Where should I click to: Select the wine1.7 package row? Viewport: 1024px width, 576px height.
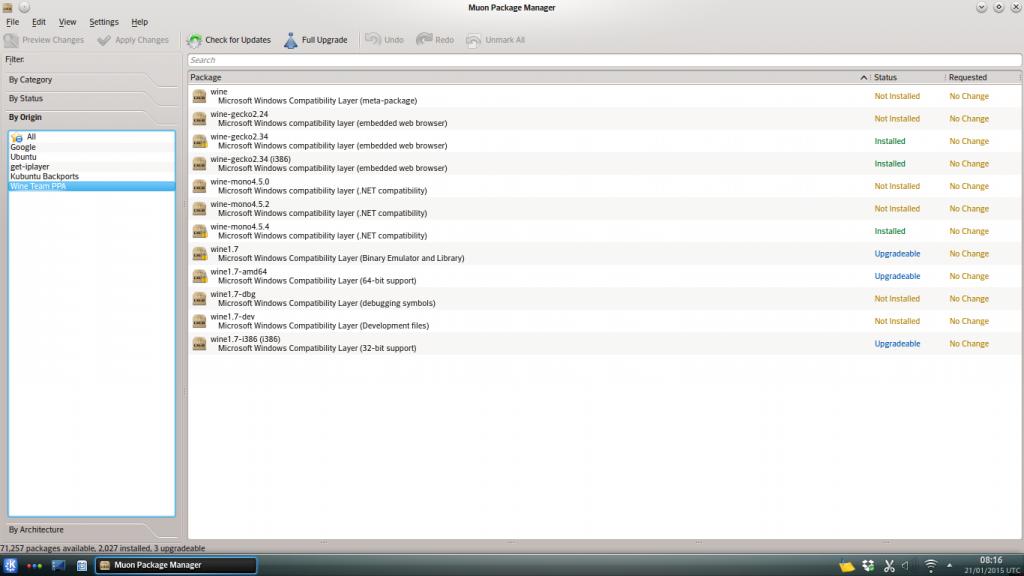point(604,254)
